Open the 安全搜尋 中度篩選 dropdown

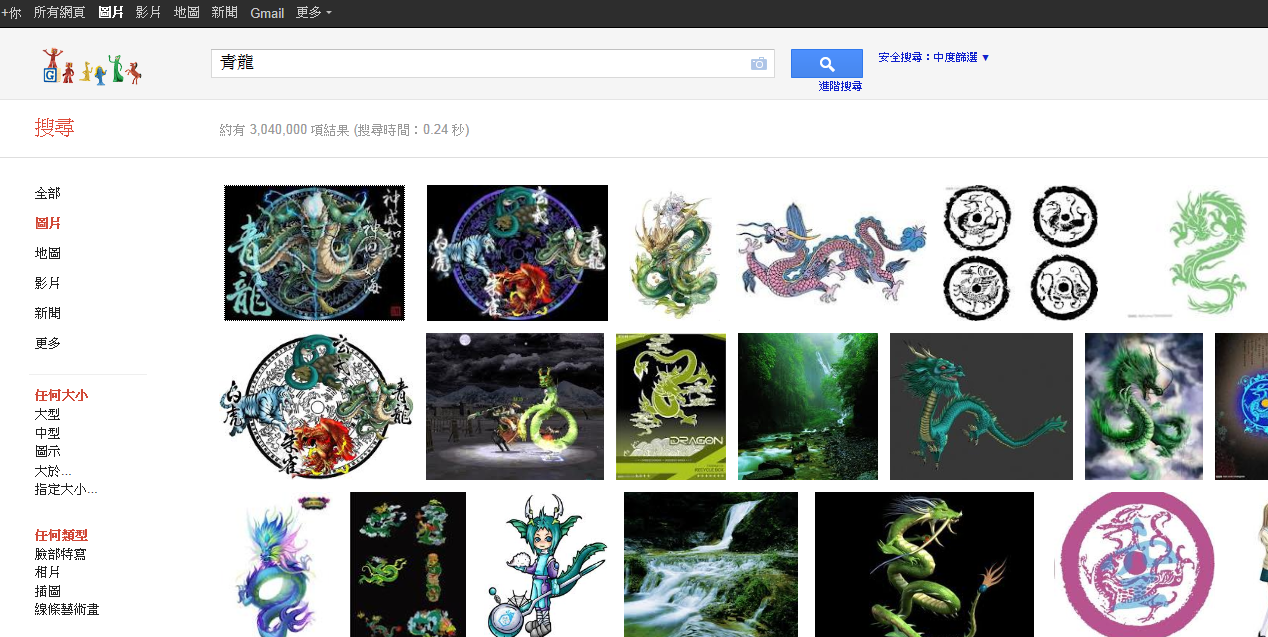[934, 58]
